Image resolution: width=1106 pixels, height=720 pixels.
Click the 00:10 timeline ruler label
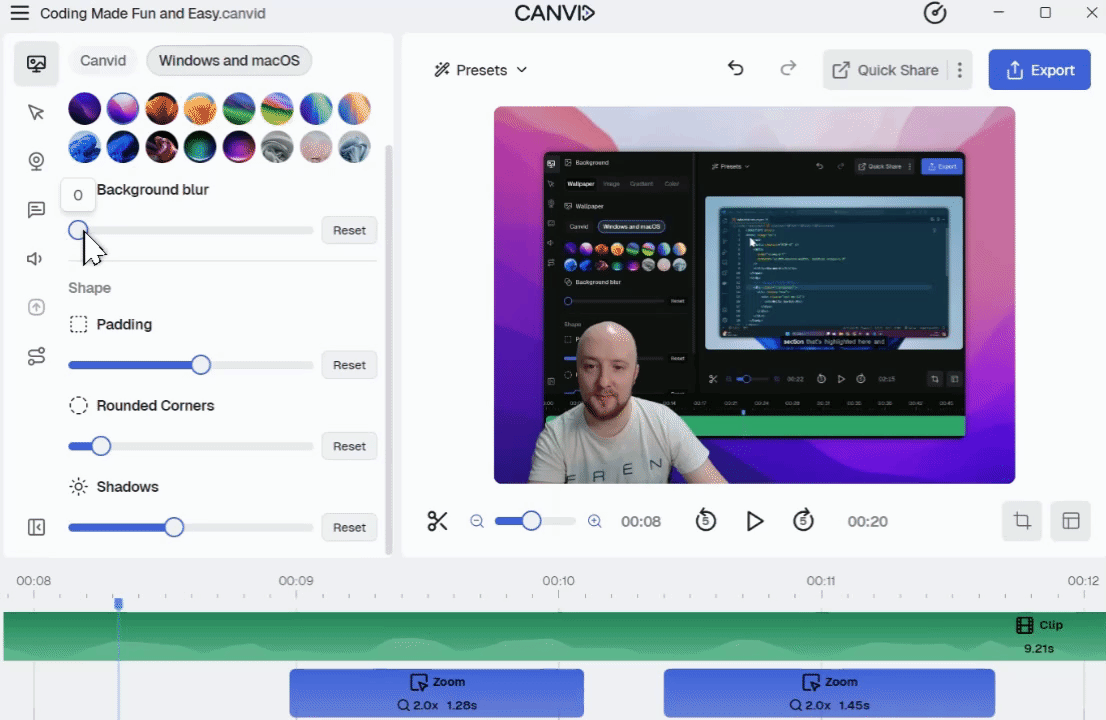point(558,581)
